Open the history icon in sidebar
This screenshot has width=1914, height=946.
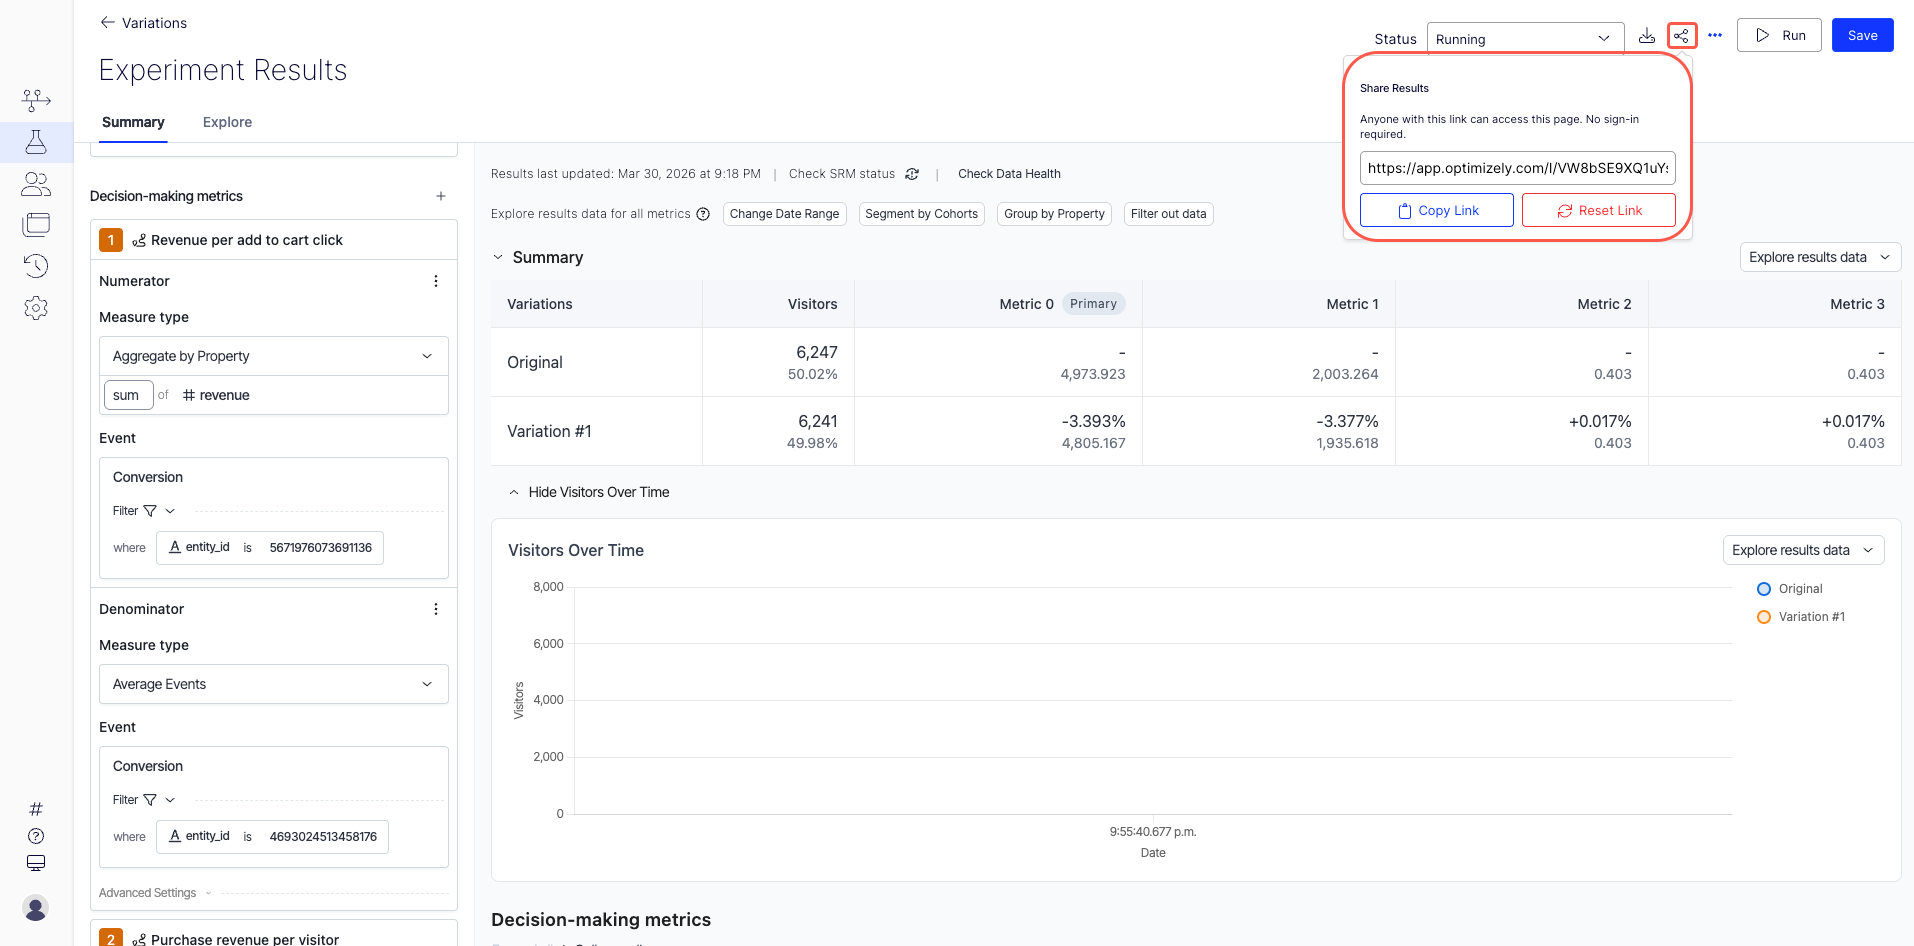click(x=36, y=266)
